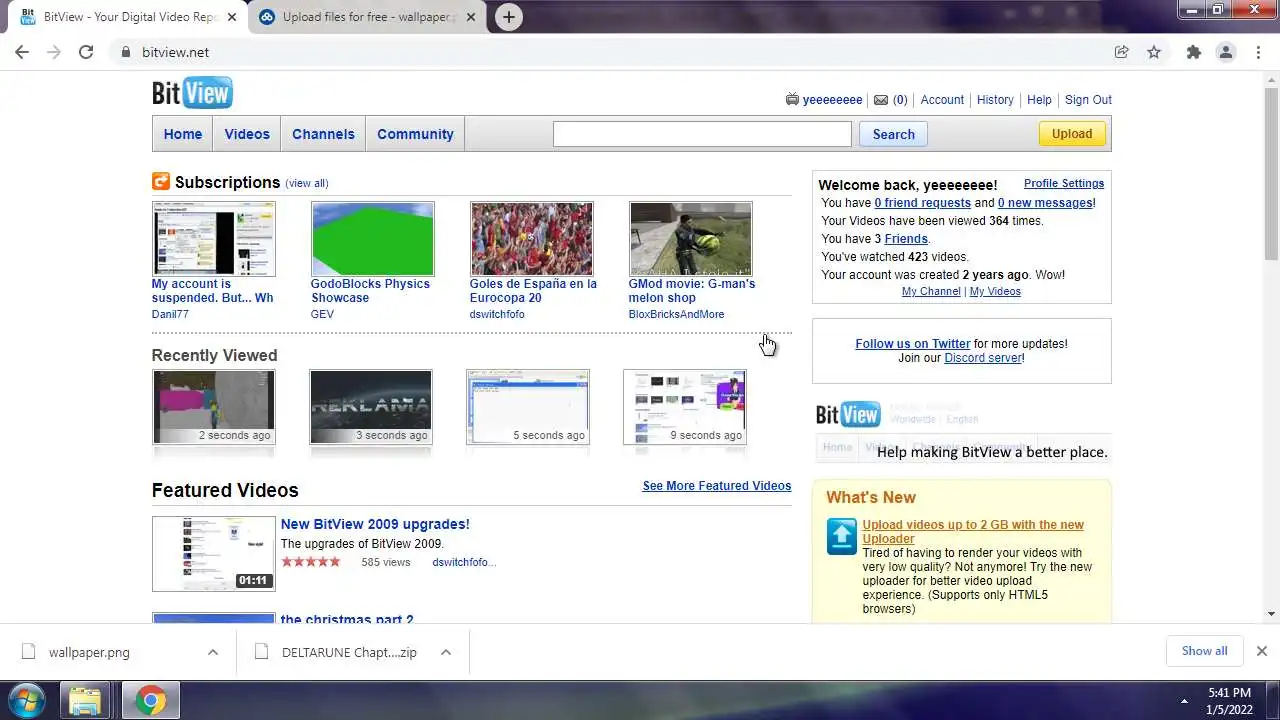Open the Chrome profile icon
This screenshot has height=720, width=1280.
point(1226,52)
